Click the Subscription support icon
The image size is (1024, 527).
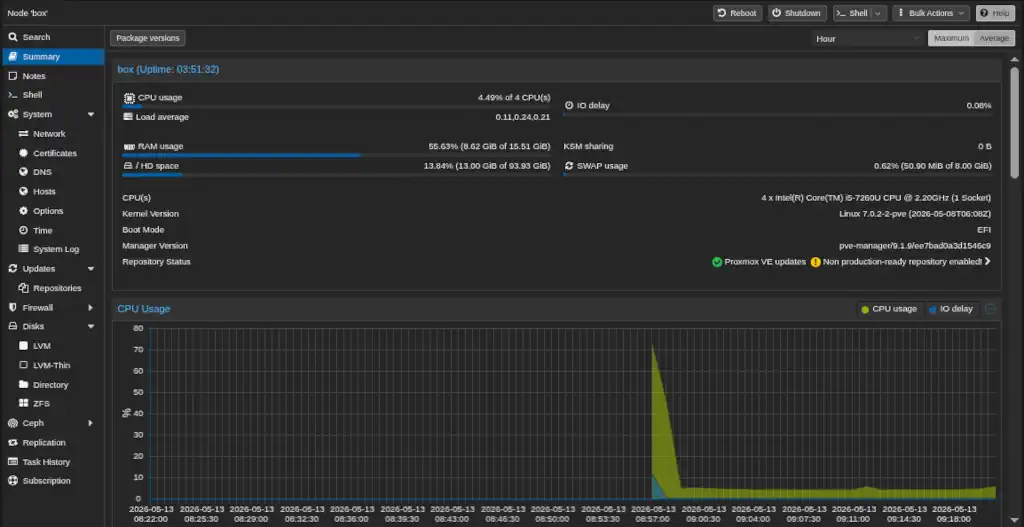click(12, 481)
